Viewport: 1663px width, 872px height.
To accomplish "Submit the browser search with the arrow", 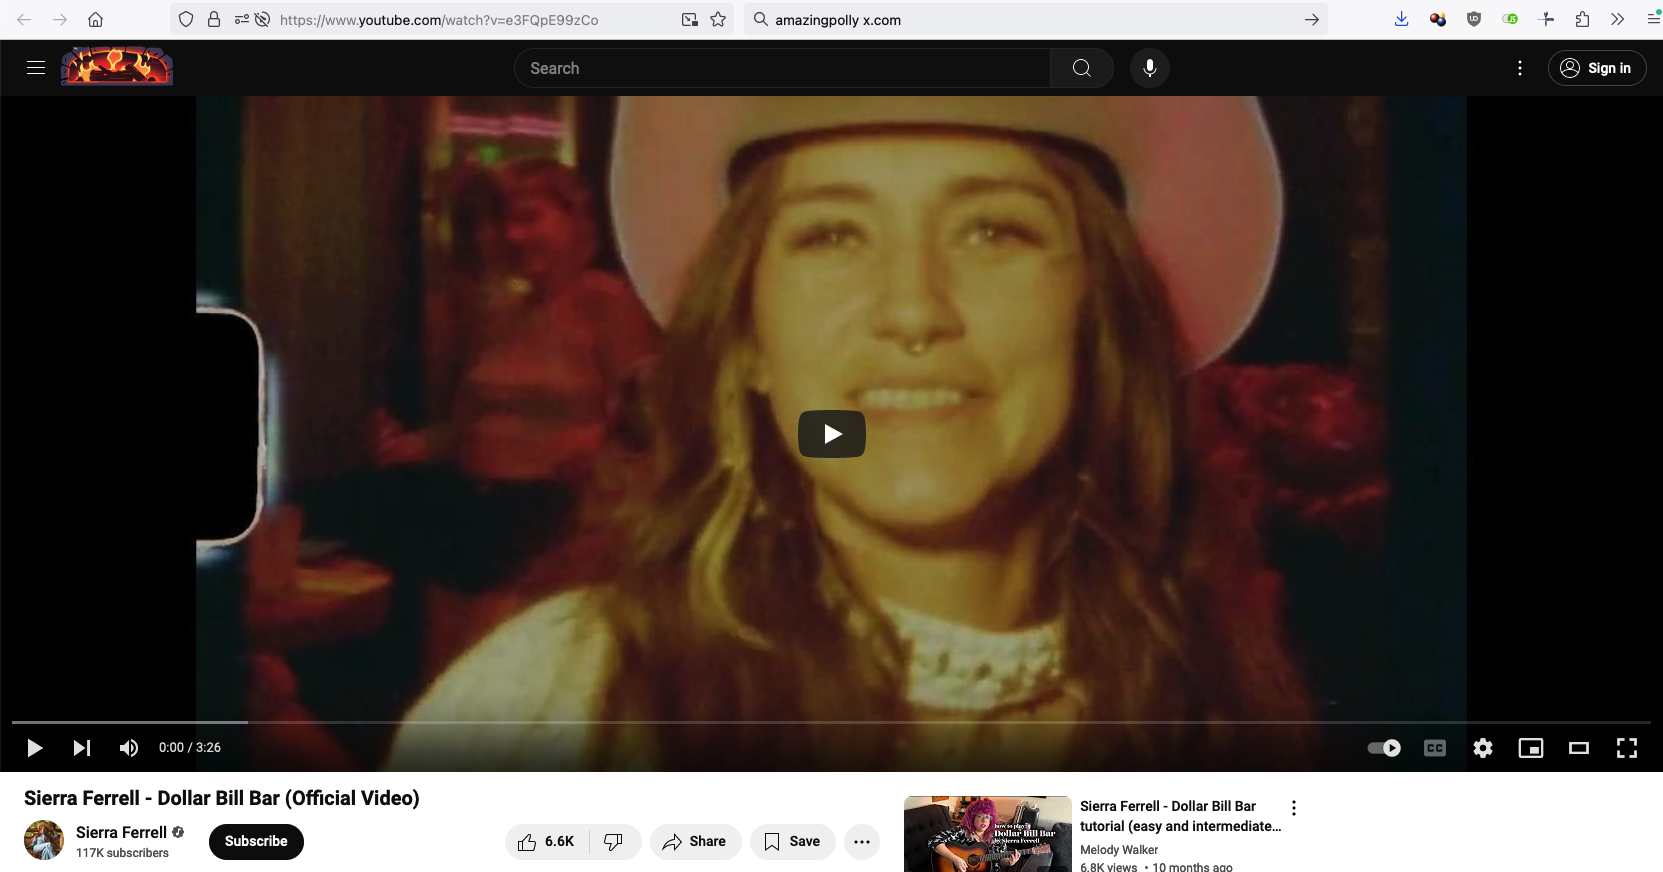I will pyautogui.click(x=1311, y=19).
